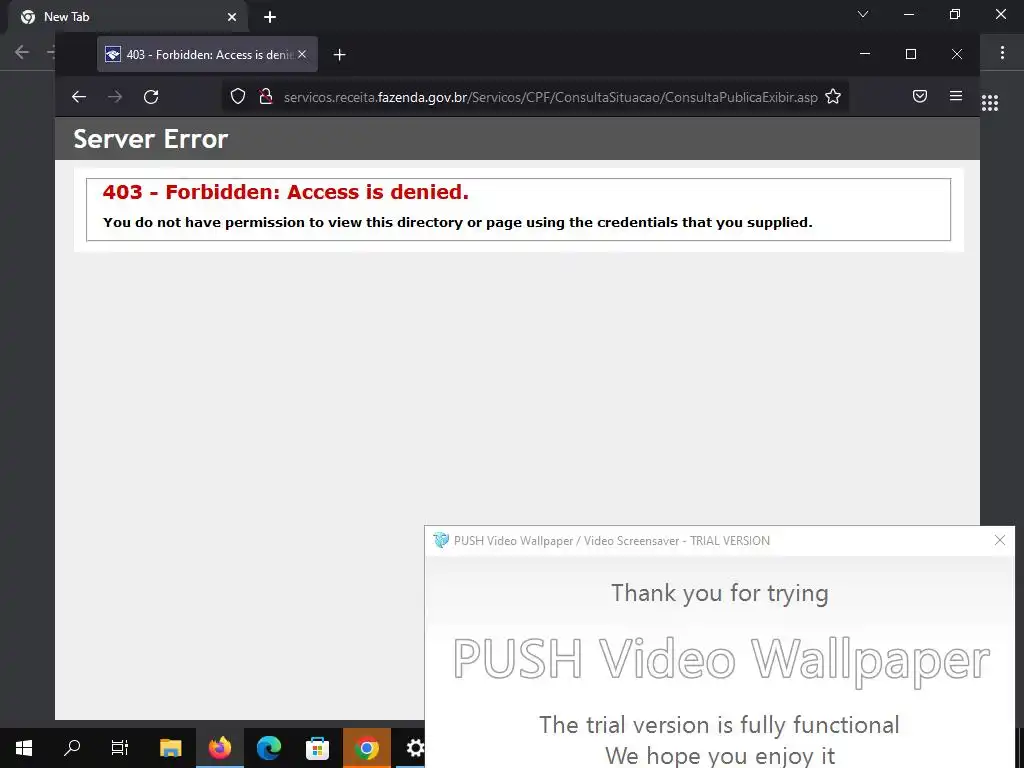Open Task View on the taskbar
This screenshot has height=768, width=1024.
(120, 748)
